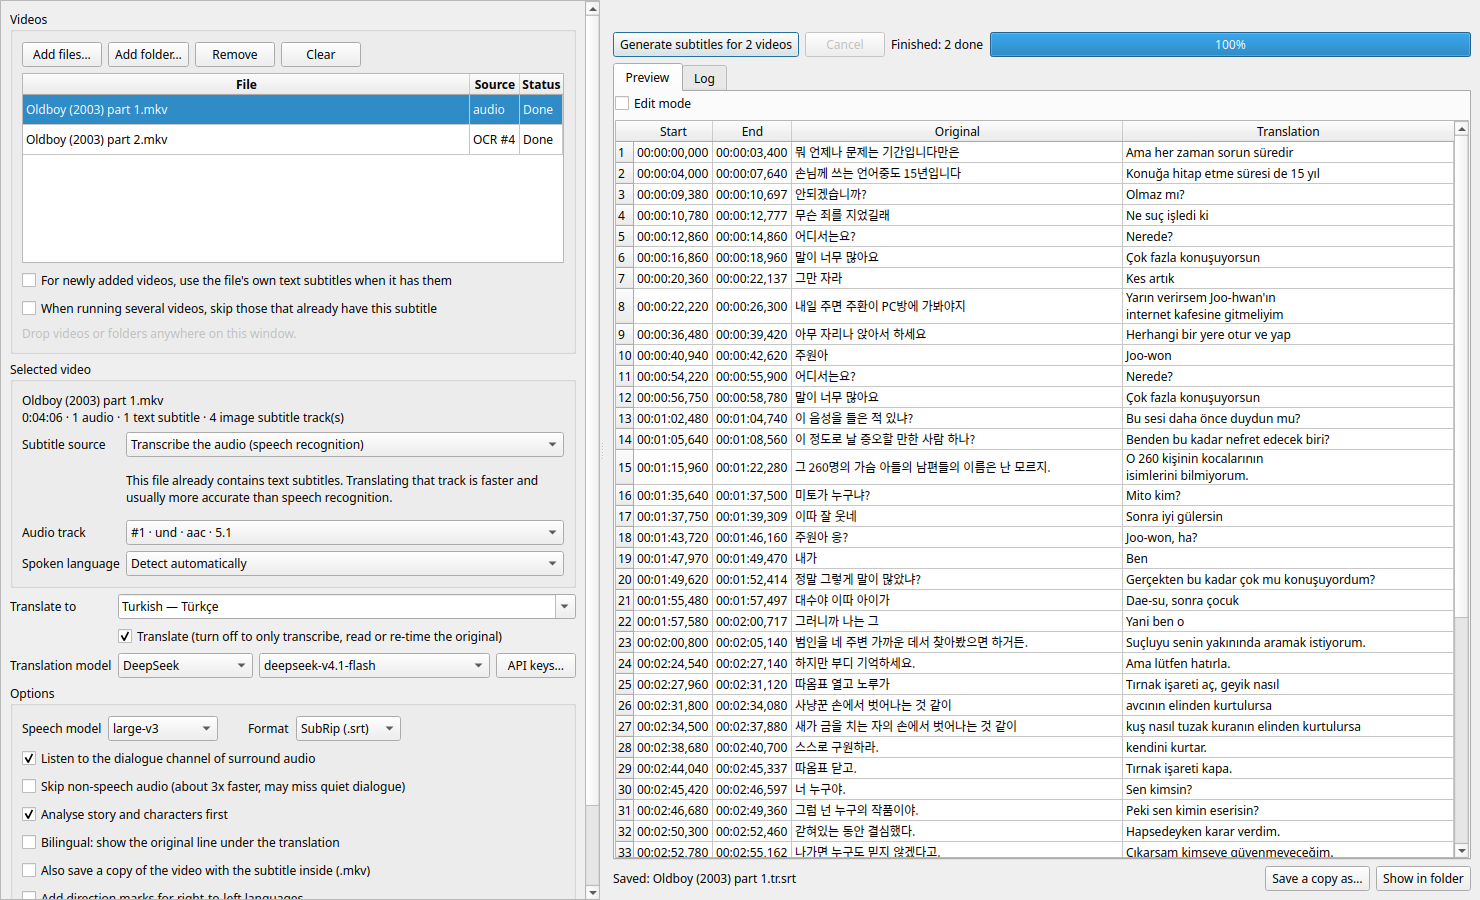This screenshot has width=1480, height=900.
Task: Select Oldboy (2003) part 2.mkv row
Action: click(292, 140)
